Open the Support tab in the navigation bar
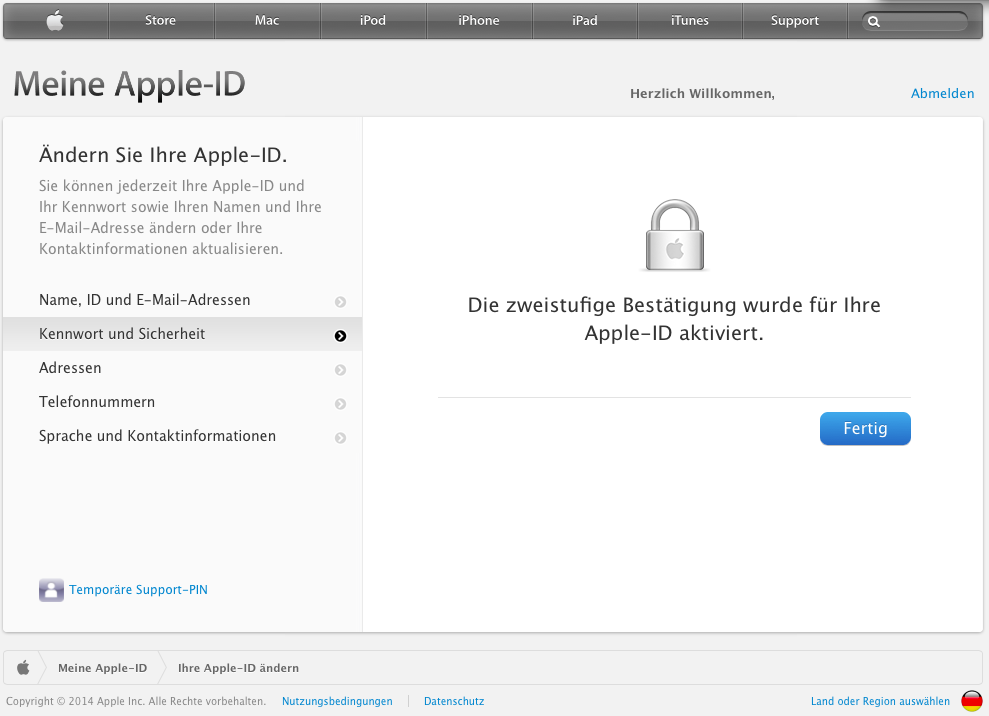 (795, 21)
